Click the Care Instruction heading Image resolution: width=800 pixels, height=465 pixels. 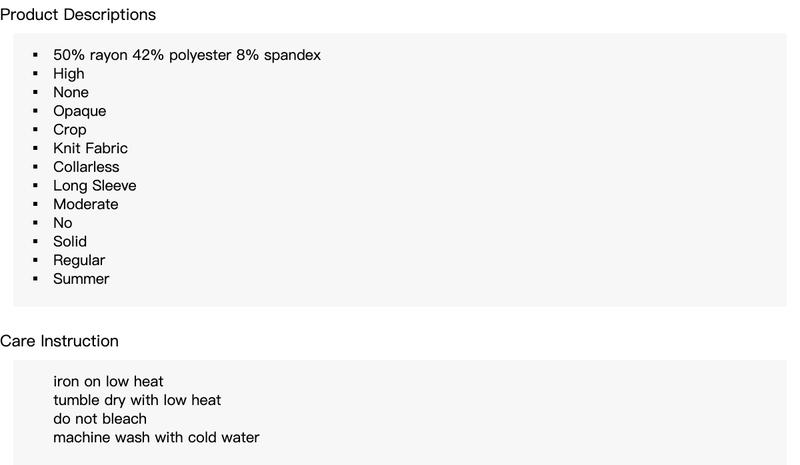(59, 341)
